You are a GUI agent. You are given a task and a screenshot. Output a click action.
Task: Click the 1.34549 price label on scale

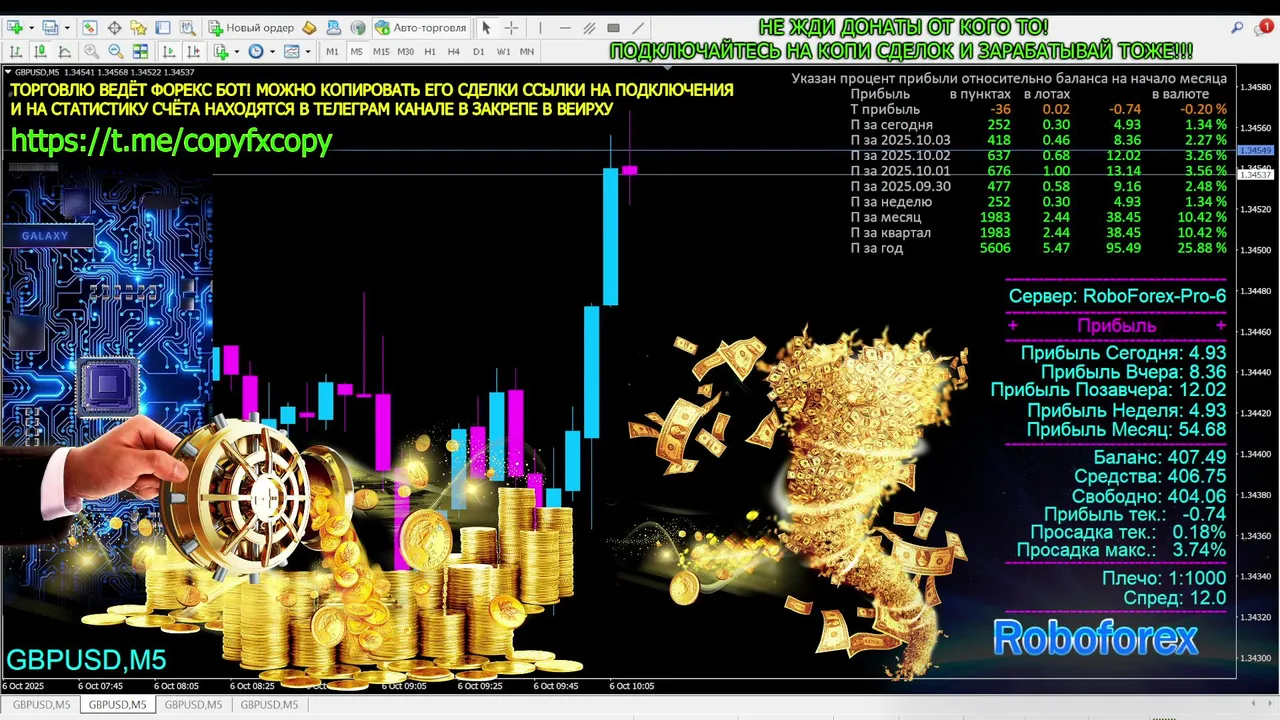pos(1255,150)
